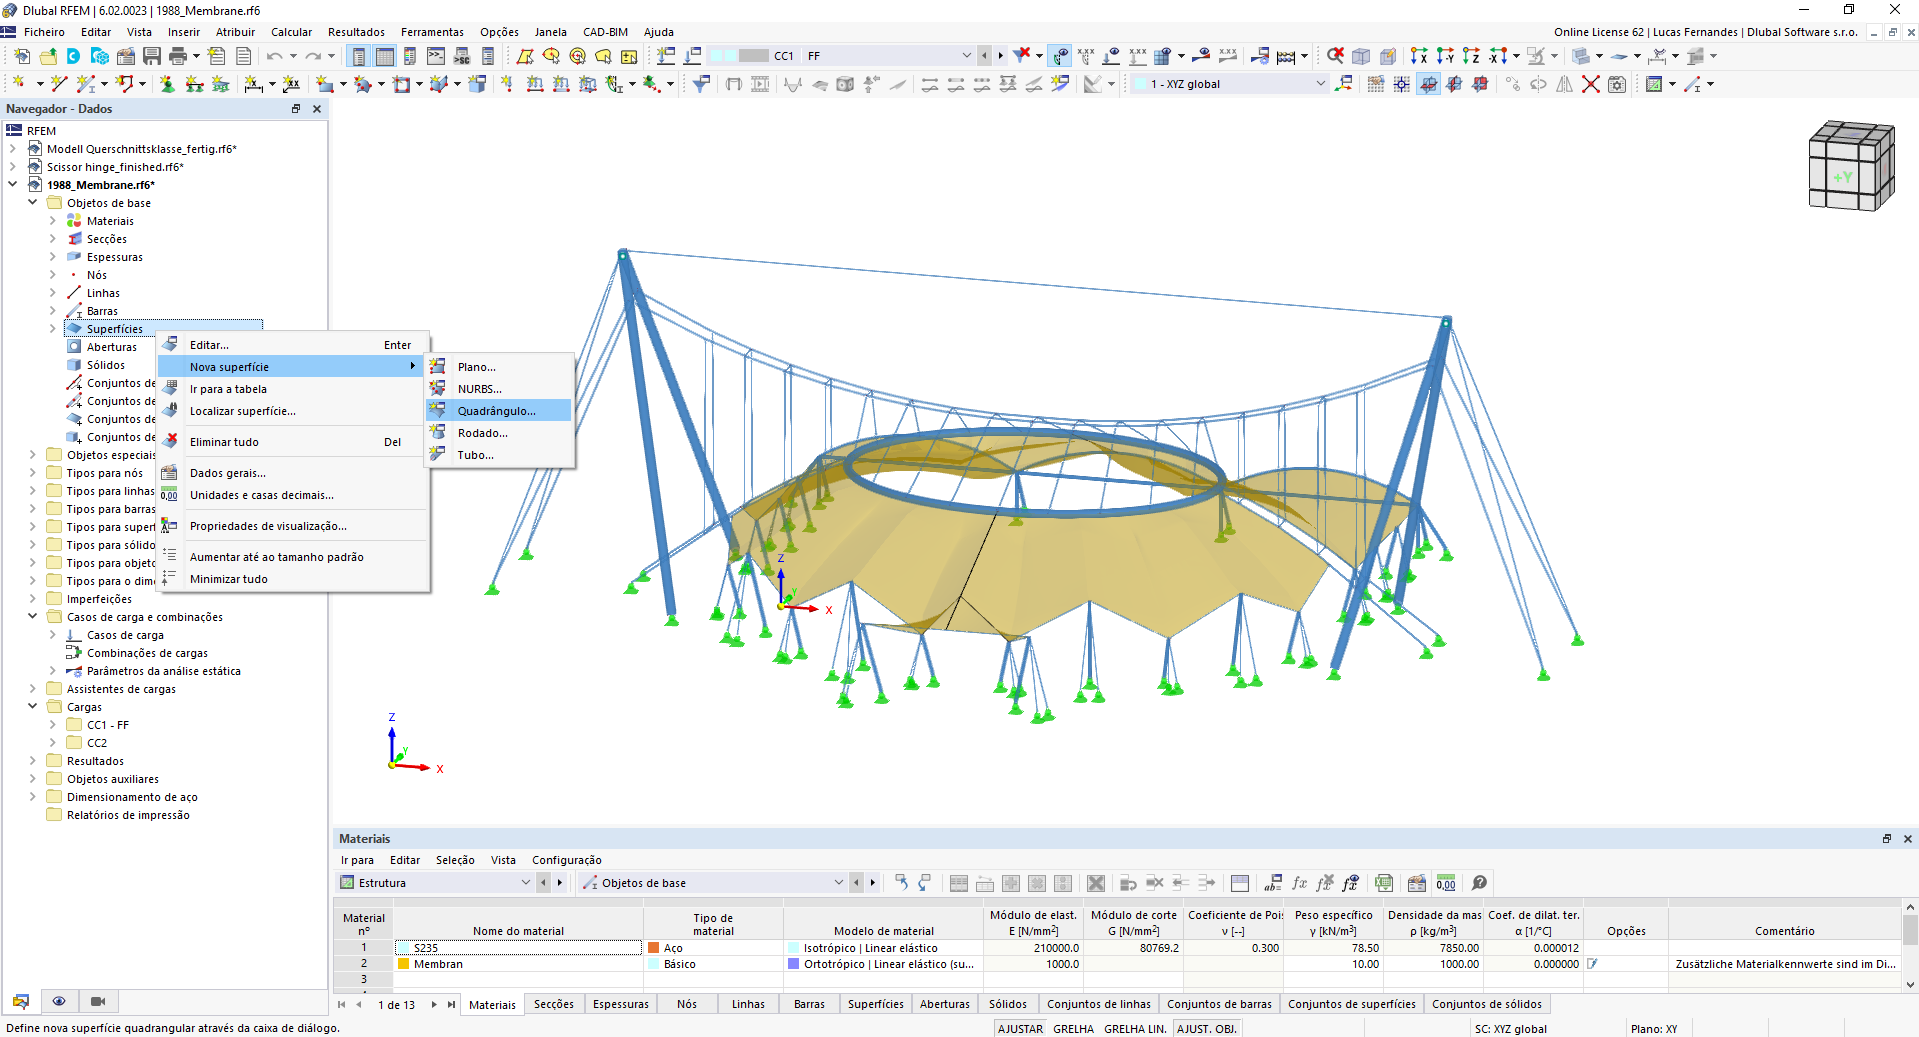1919x1037 pixels.
Task: Click the Print toolbar icon
Action: pyautogui.click(x=178, y=56)
